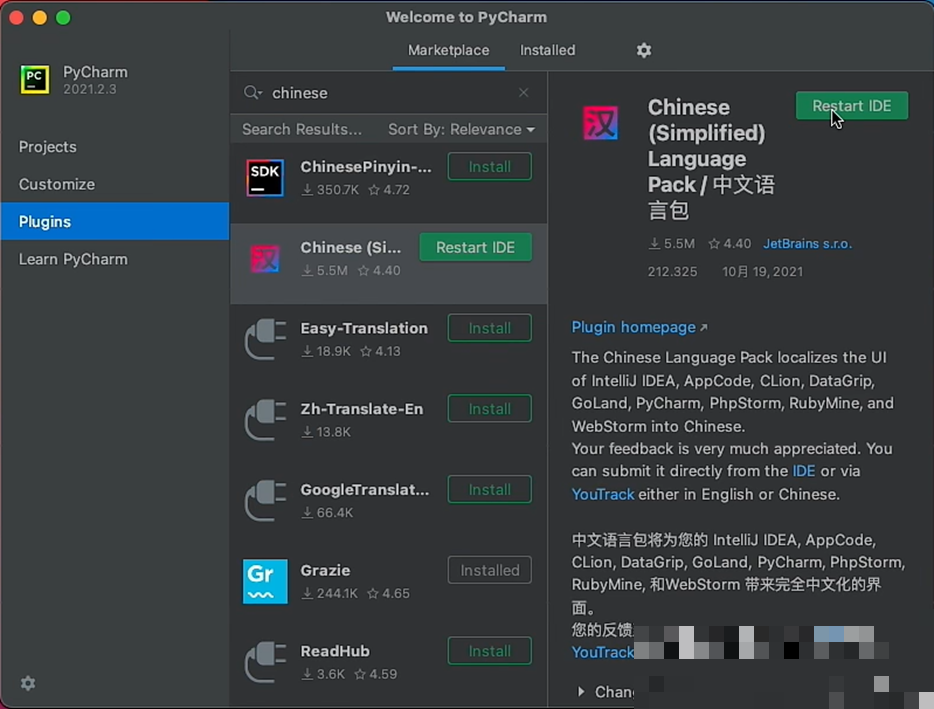Image resolution: width=934 pixels, height=709 pixels.
Task: Click the Search Results... label
Action: pyautogui.click(x=301, y=129)
